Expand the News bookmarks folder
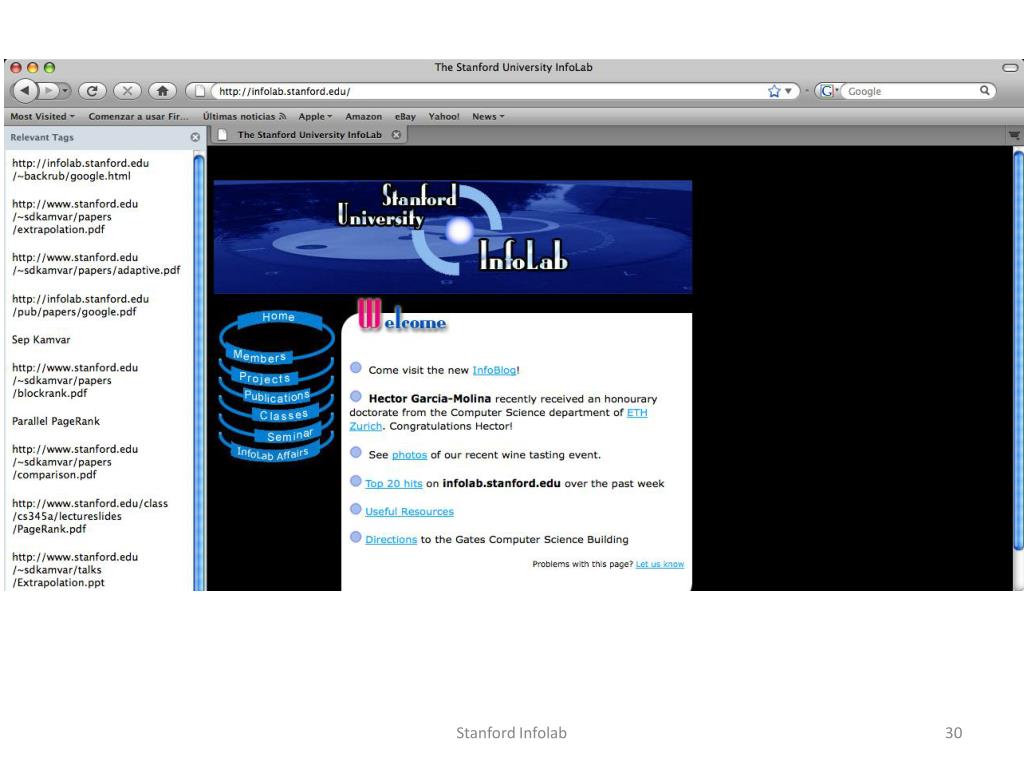The image size is (1024, 768). (488, 116)
